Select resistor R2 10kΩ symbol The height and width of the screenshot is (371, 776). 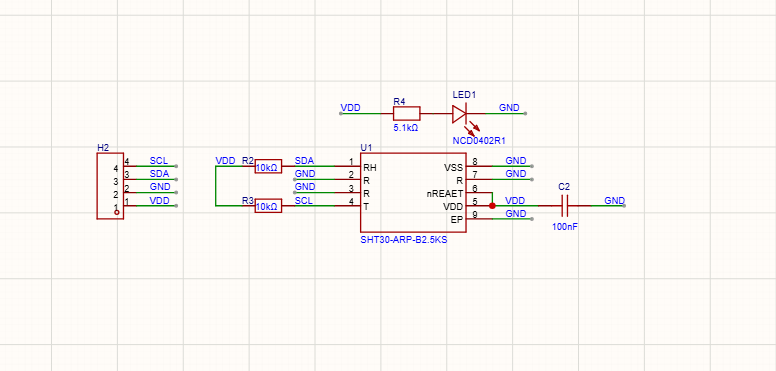(x=268, y=167)
